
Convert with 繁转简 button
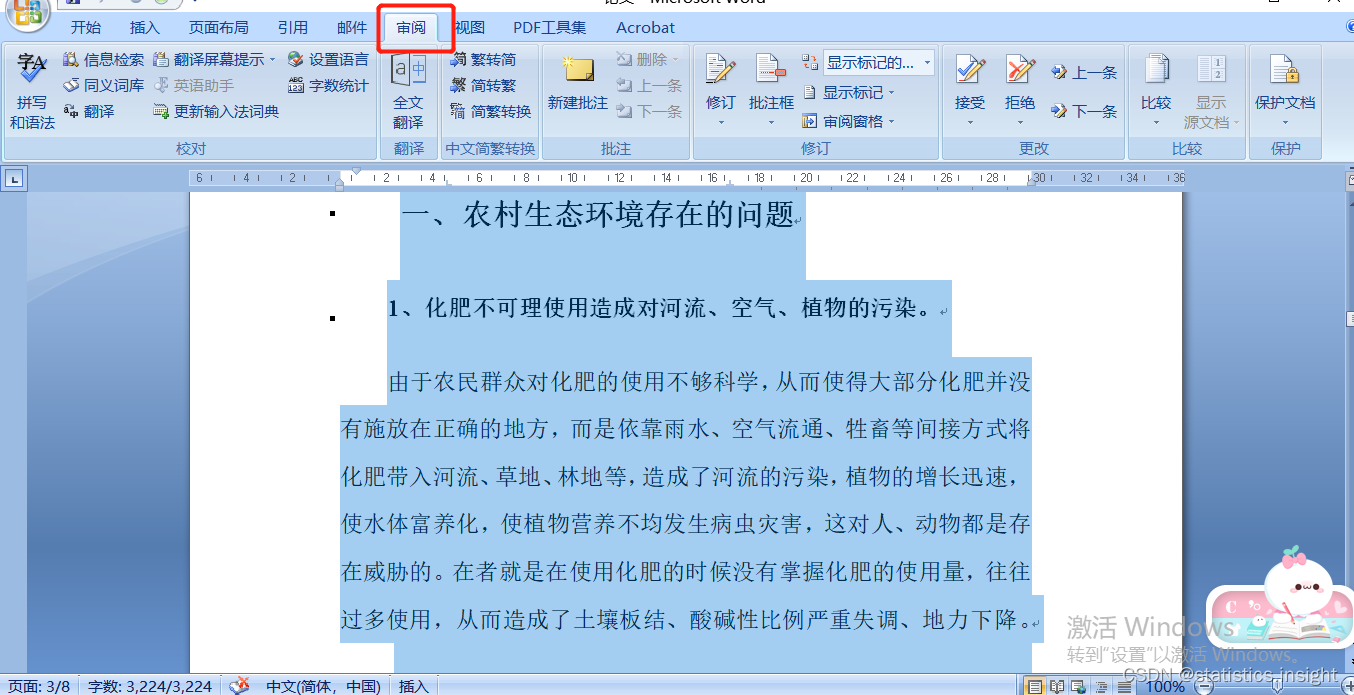pyautogui.click(x=484, y=60)
